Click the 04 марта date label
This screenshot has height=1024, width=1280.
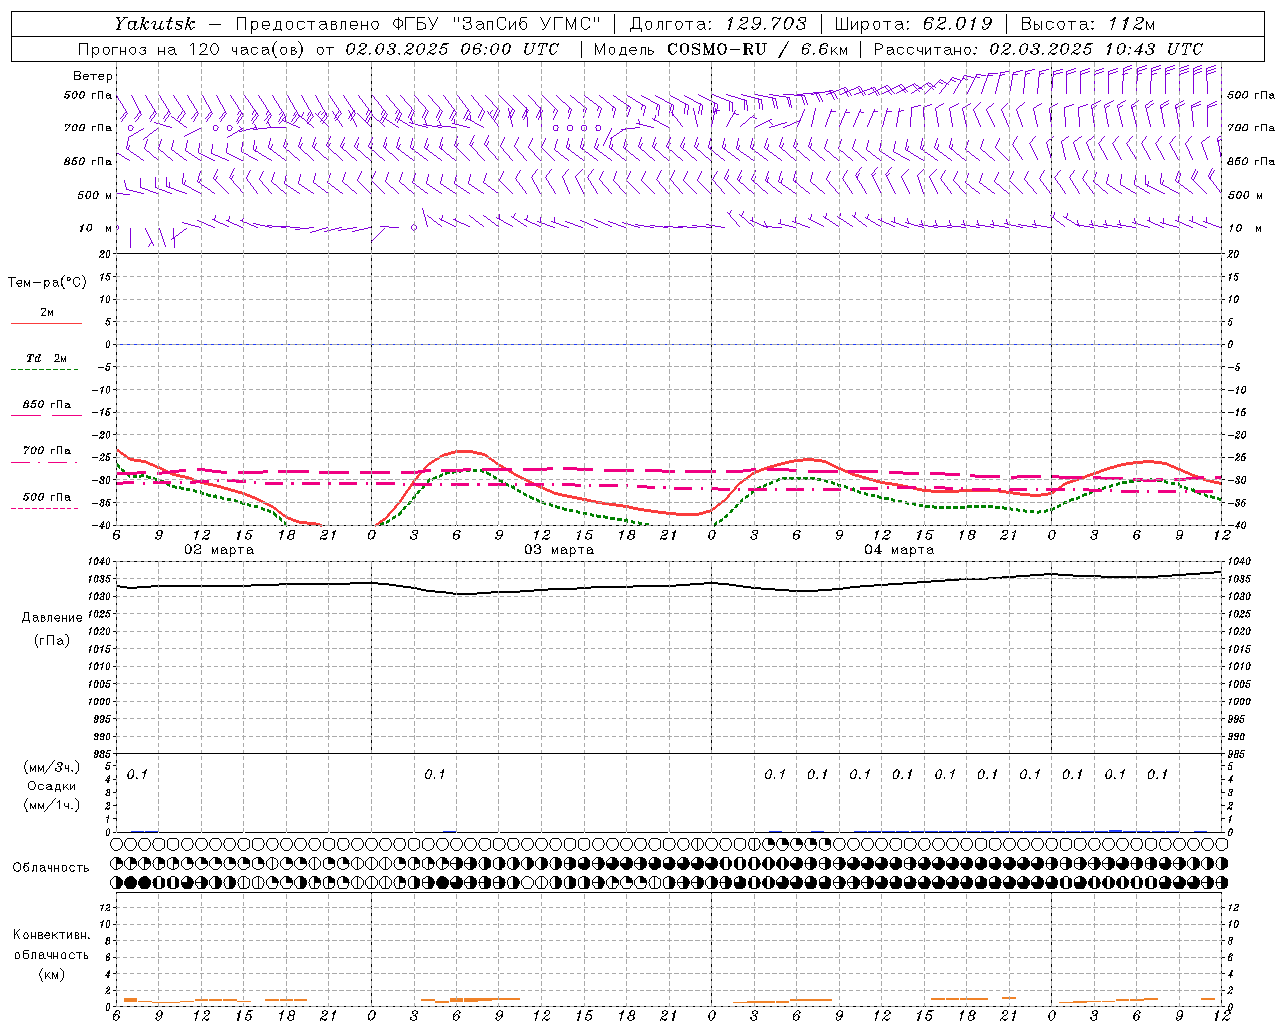899,550
